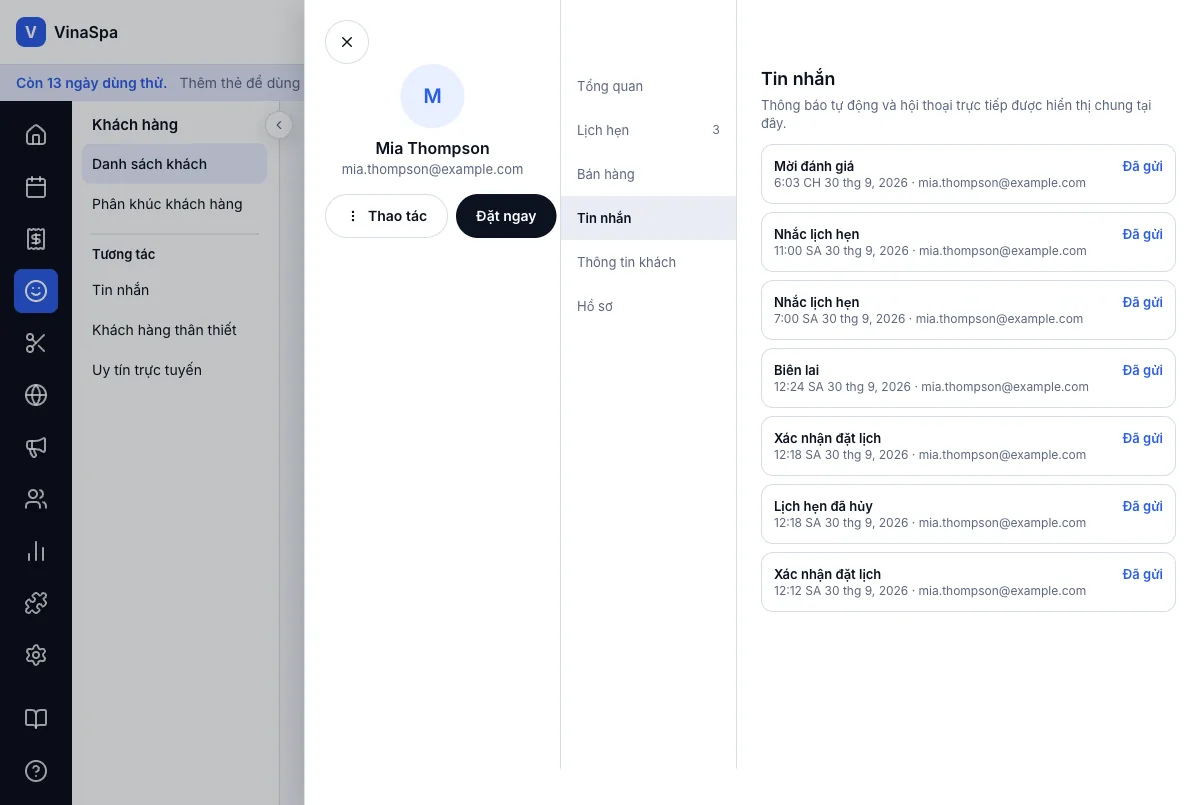Viewport: 1200px width, 805px height.
Task: Open Phân khúc khách hàng in side menu
Action: tap(174, 204)
